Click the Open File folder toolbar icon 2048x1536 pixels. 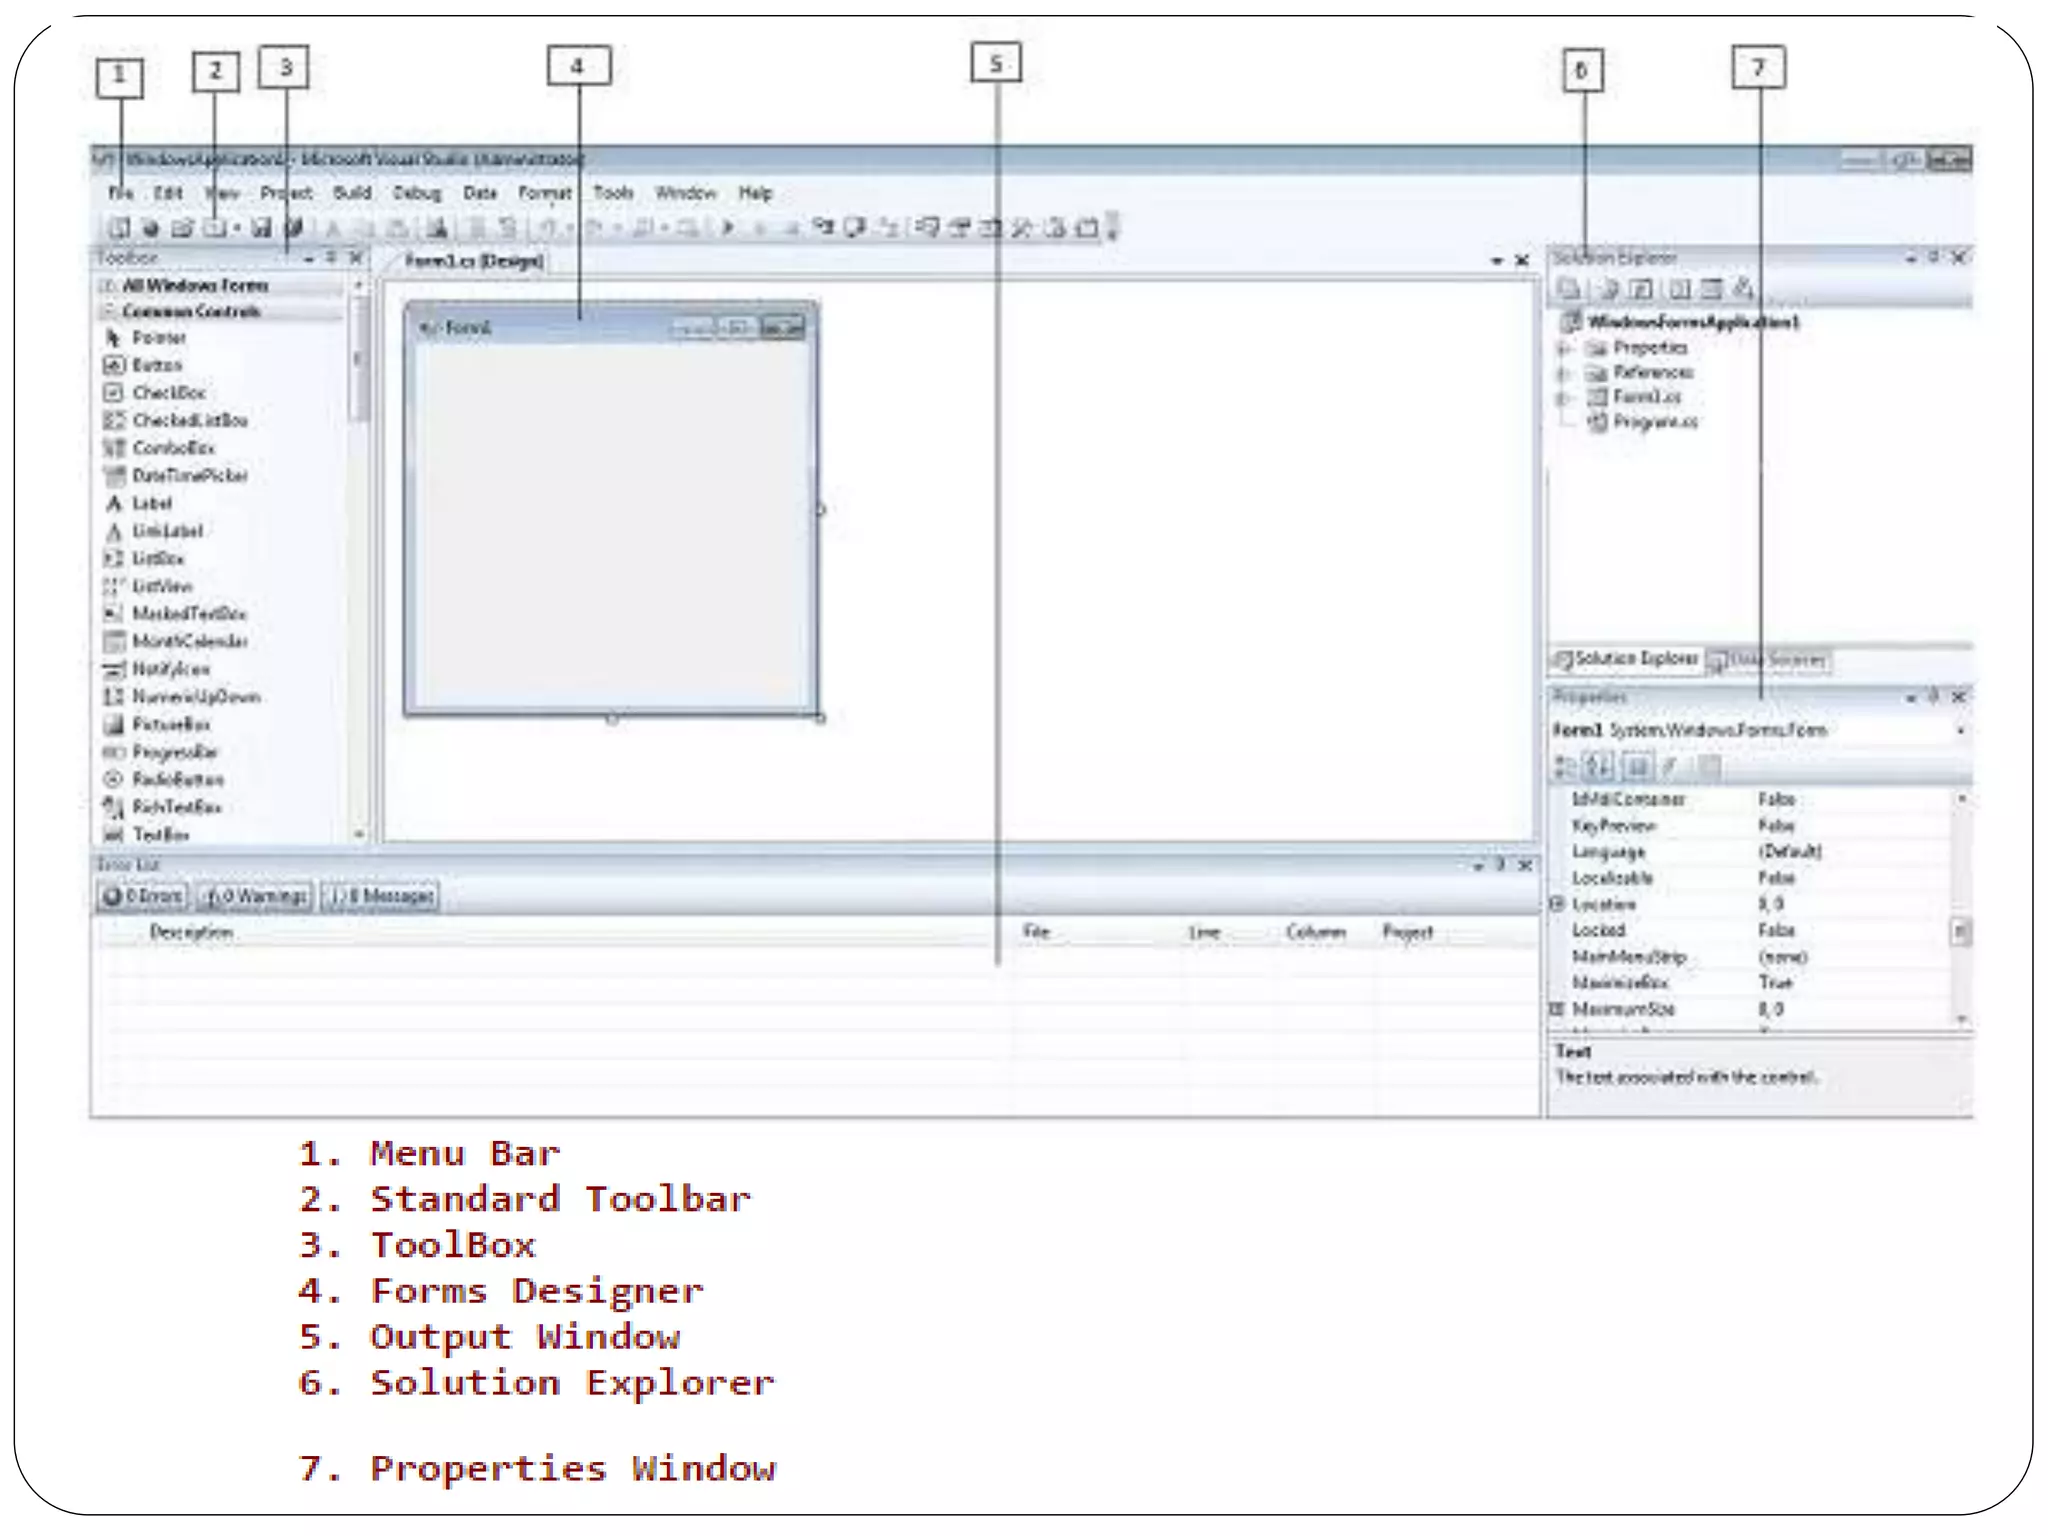point(181,228)
